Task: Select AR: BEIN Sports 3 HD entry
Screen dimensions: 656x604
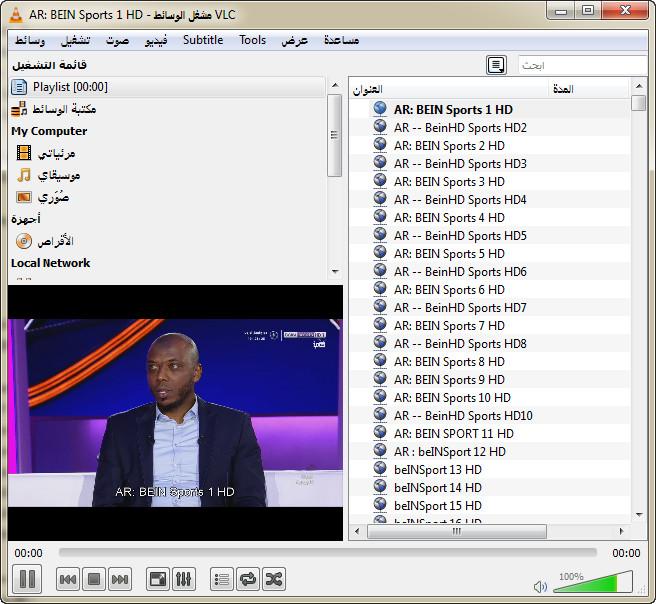Action: coord(449,182)
